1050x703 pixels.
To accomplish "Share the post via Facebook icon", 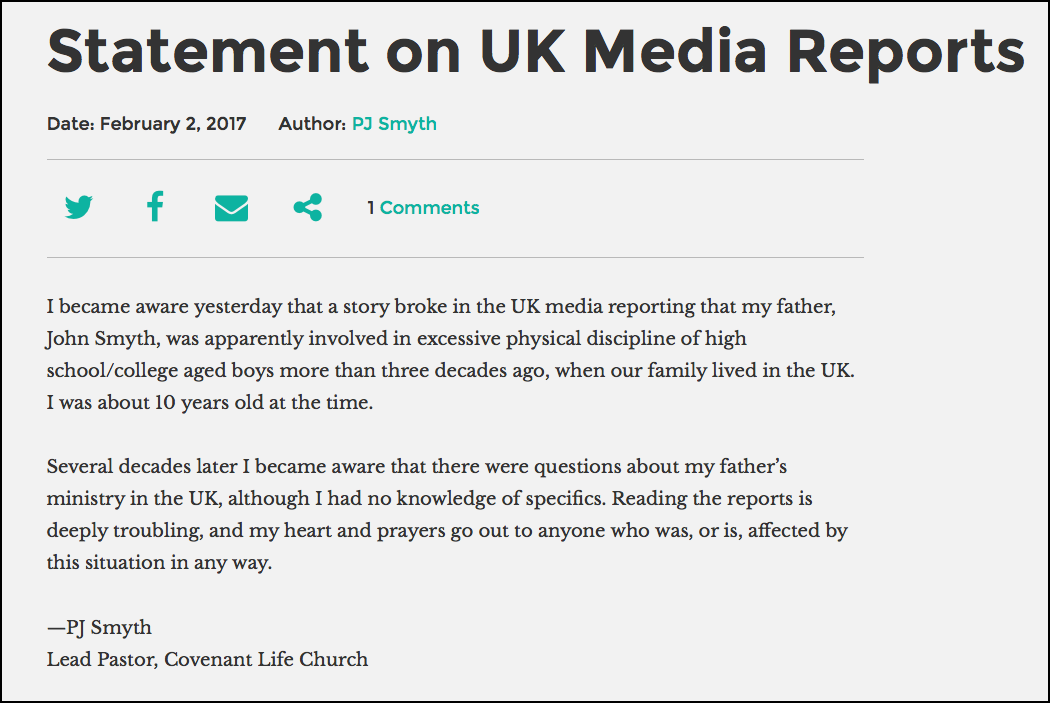I will click(155, 206).
